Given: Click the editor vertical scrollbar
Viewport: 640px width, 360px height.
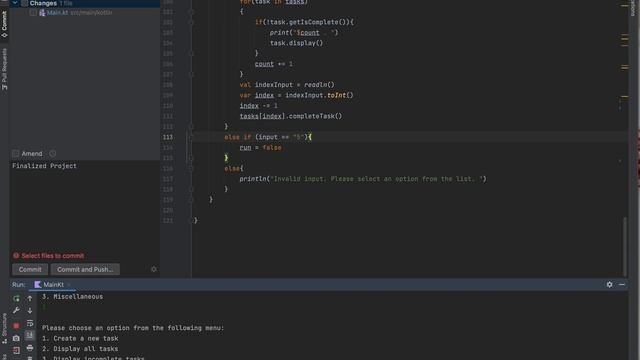Looking at the screenshot, I should tap(625, 247).
